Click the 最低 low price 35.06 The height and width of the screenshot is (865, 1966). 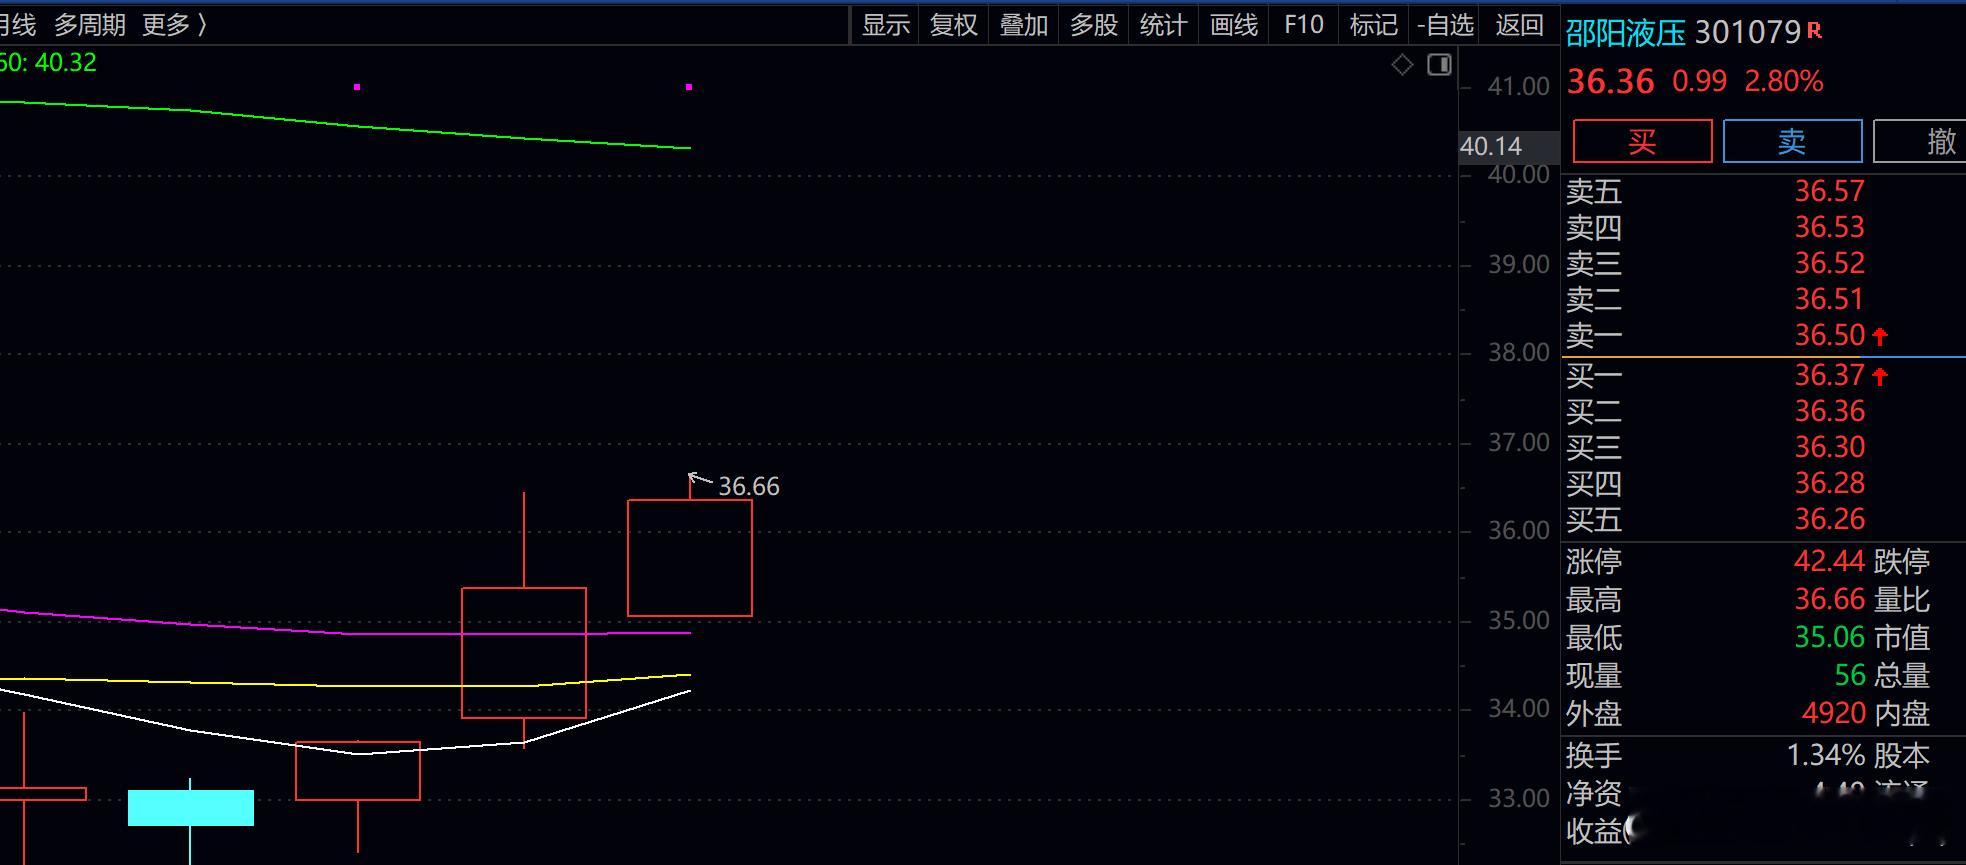click(1829, 637)
